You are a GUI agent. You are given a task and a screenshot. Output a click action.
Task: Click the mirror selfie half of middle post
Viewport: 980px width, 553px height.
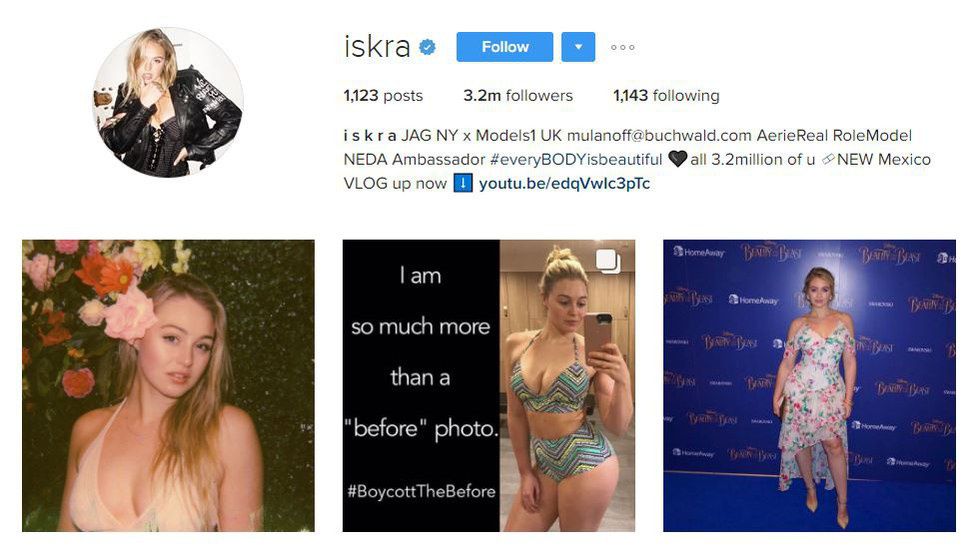click(568, 386)
